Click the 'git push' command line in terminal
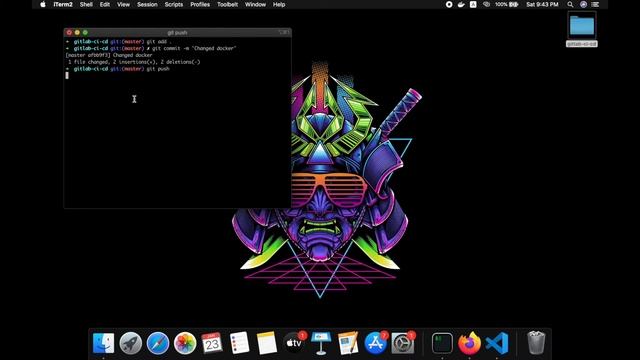Image resolution: width=640 pixels, height=360 pixels. coord(118,69)
